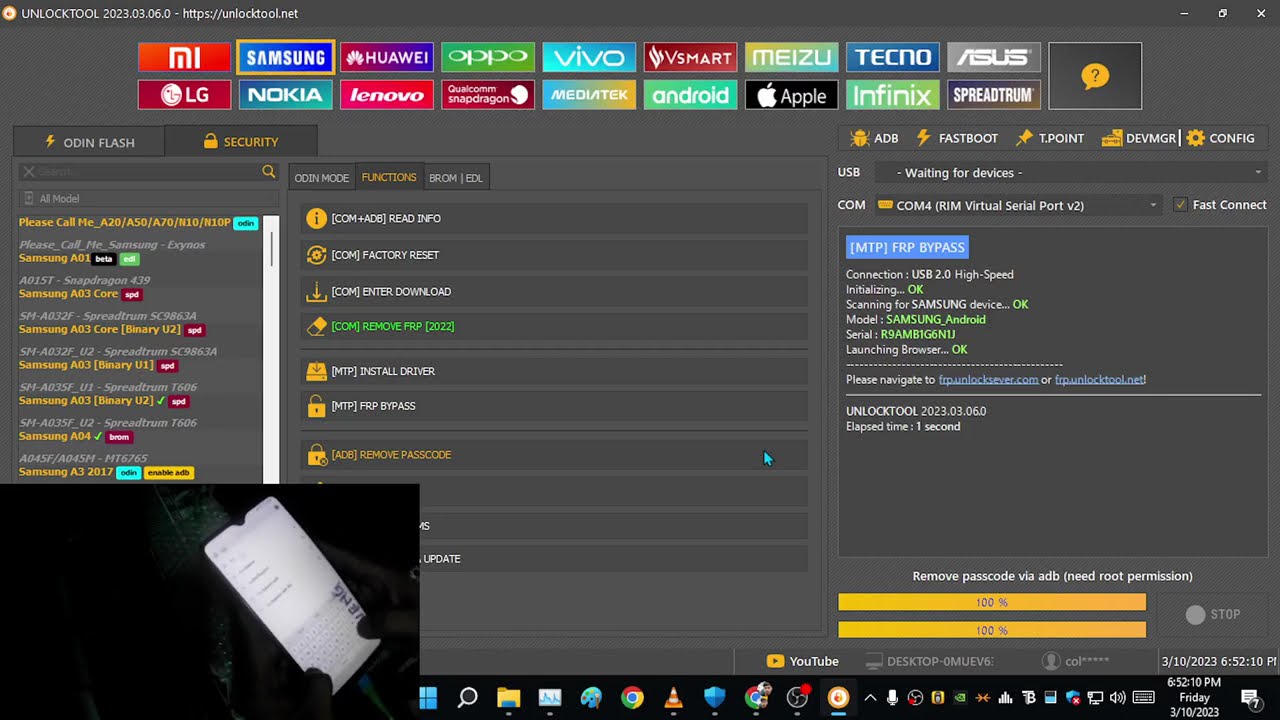
Task: Toggle the Fast Connect checkbox
Action: pyautogui.click(x=1181, y=205)
